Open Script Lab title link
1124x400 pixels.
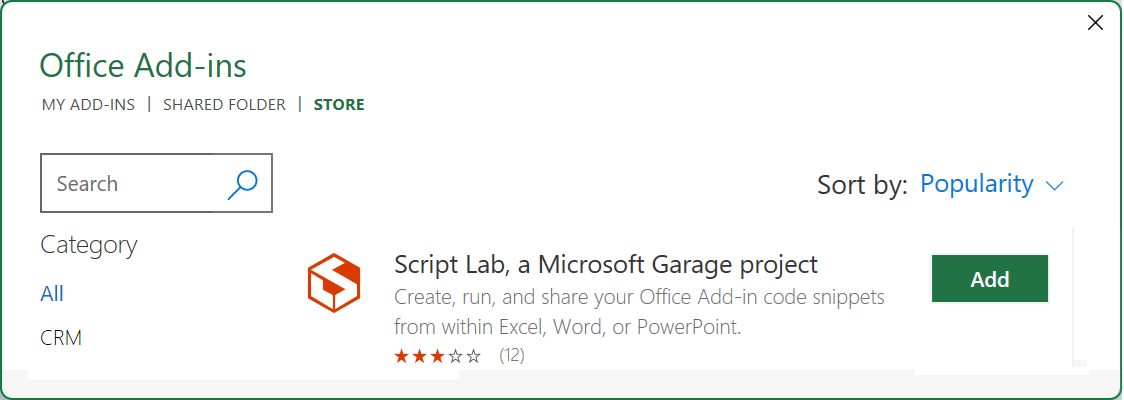(x=606, y=265)
